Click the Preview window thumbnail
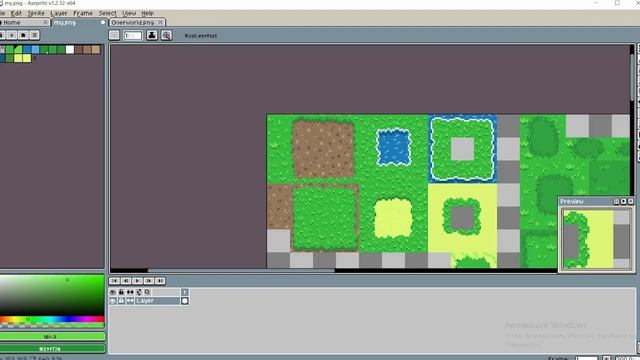The image size is (640, 360). 596,238
